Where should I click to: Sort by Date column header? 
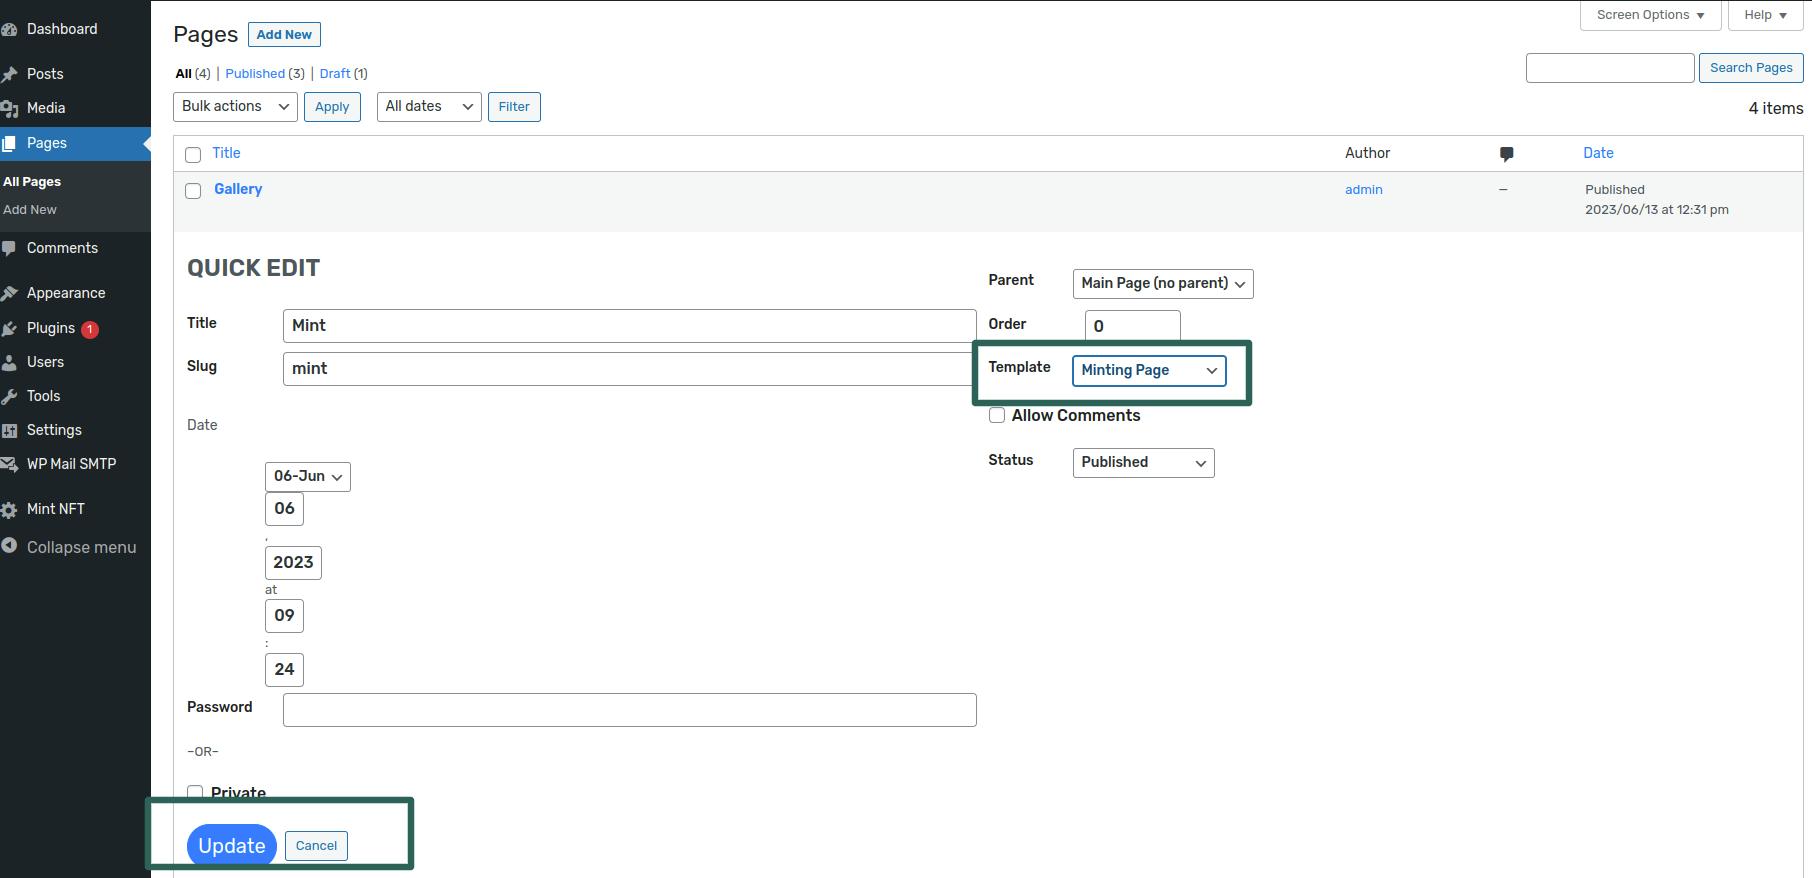(x=1598, y=153)
